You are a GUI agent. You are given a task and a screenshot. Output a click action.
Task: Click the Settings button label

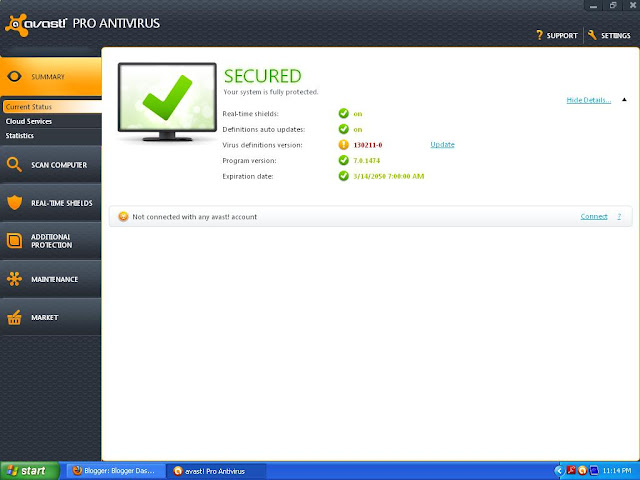point(616,36)
